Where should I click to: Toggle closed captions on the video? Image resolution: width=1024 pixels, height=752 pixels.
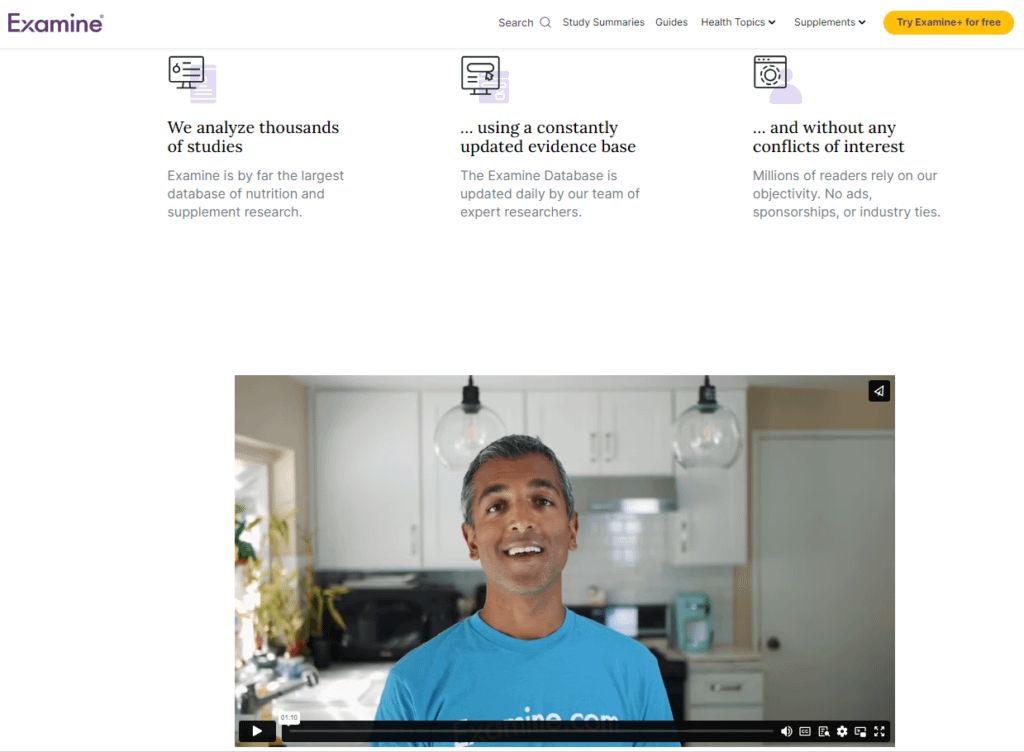805,731
